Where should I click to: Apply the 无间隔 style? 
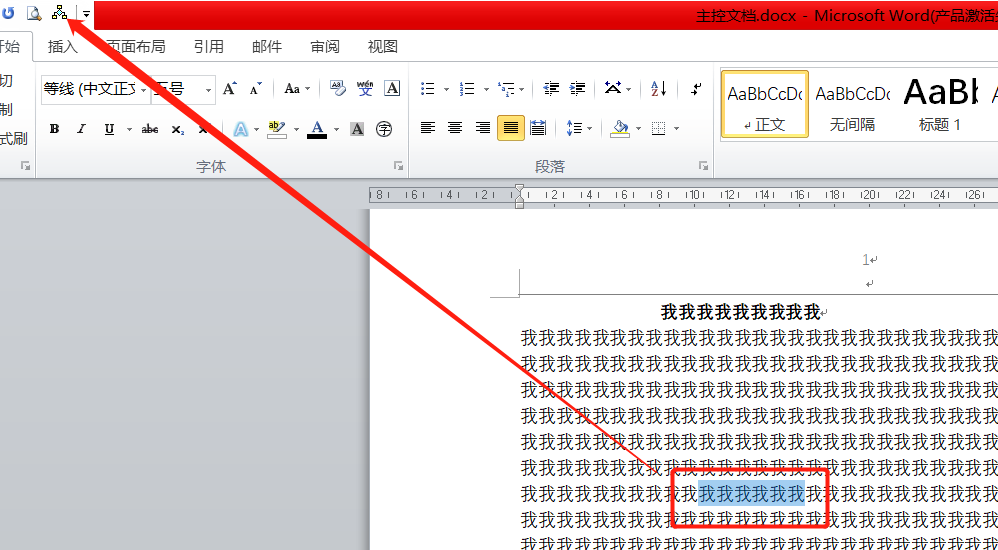852,105
